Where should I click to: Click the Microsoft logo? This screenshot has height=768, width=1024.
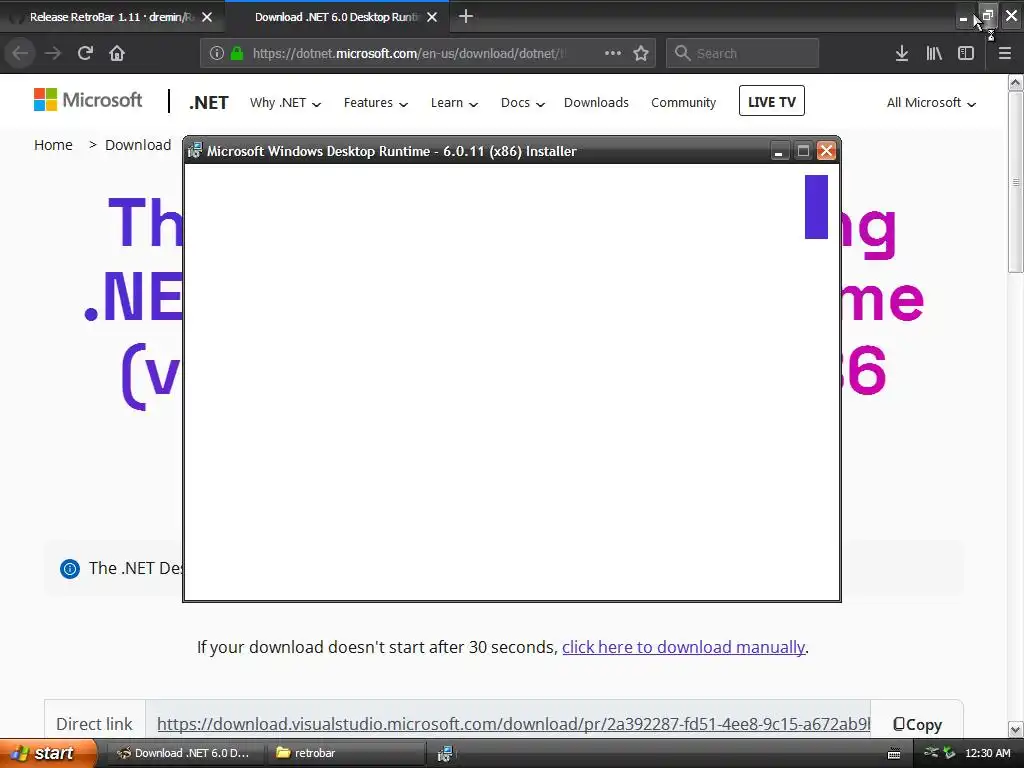pos(88,100)
